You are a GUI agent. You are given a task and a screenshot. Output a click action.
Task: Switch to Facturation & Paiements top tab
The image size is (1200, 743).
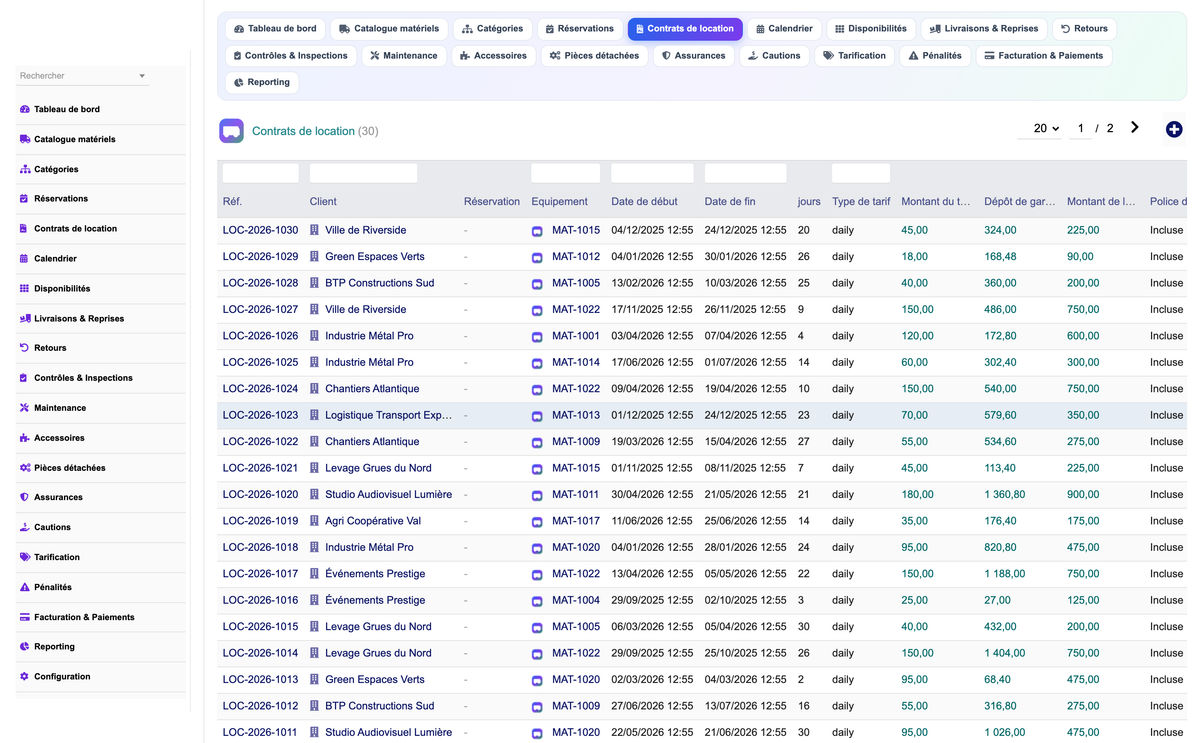[1044, 55]
